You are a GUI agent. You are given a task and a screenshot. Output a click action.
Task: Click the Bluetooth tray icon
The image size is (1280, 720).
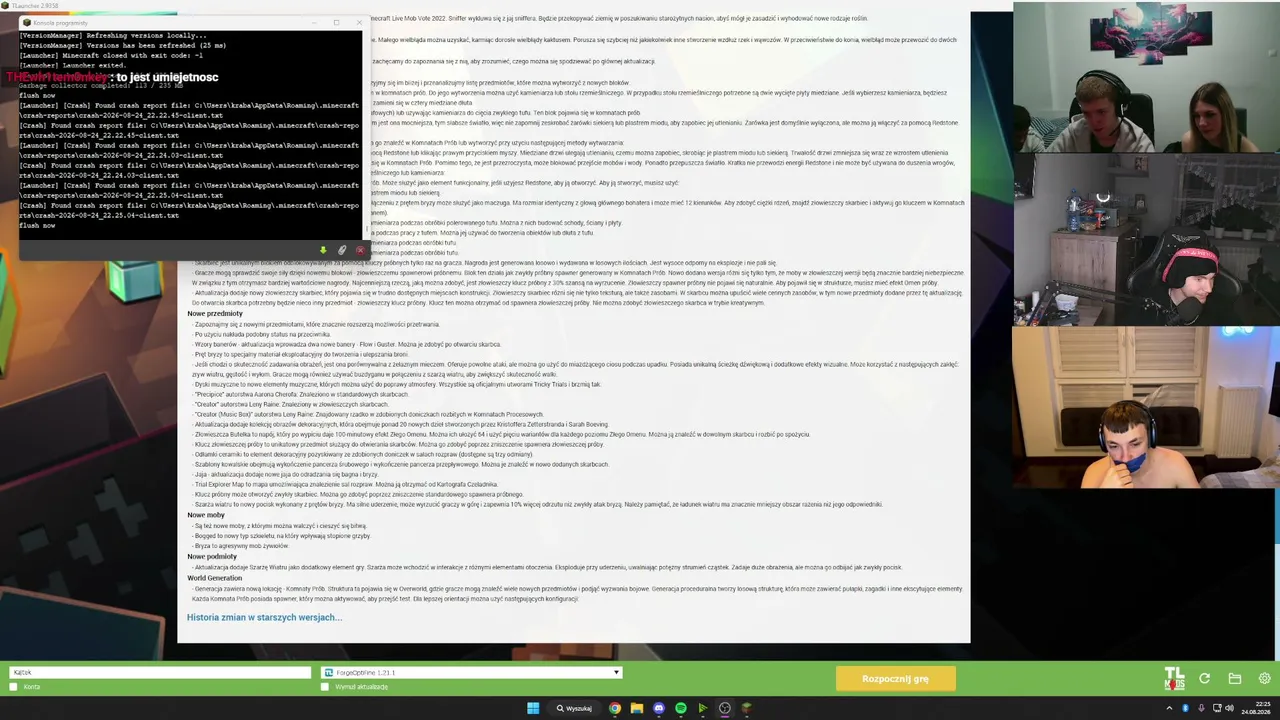1185,708
